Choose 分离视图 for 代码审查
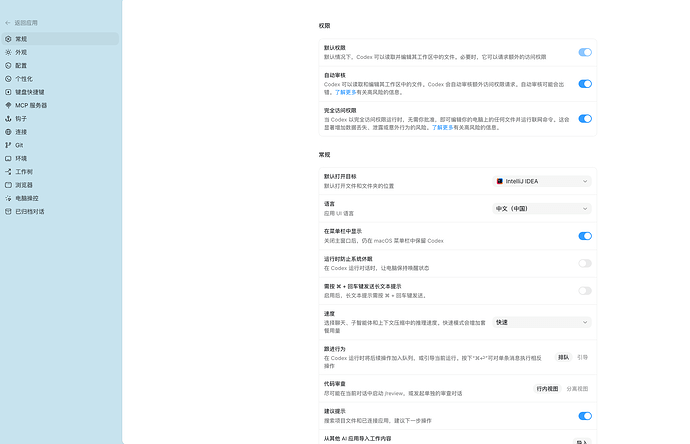Viewport: 690px width, 444px height. pyautogui.click(x=577, y=389)
